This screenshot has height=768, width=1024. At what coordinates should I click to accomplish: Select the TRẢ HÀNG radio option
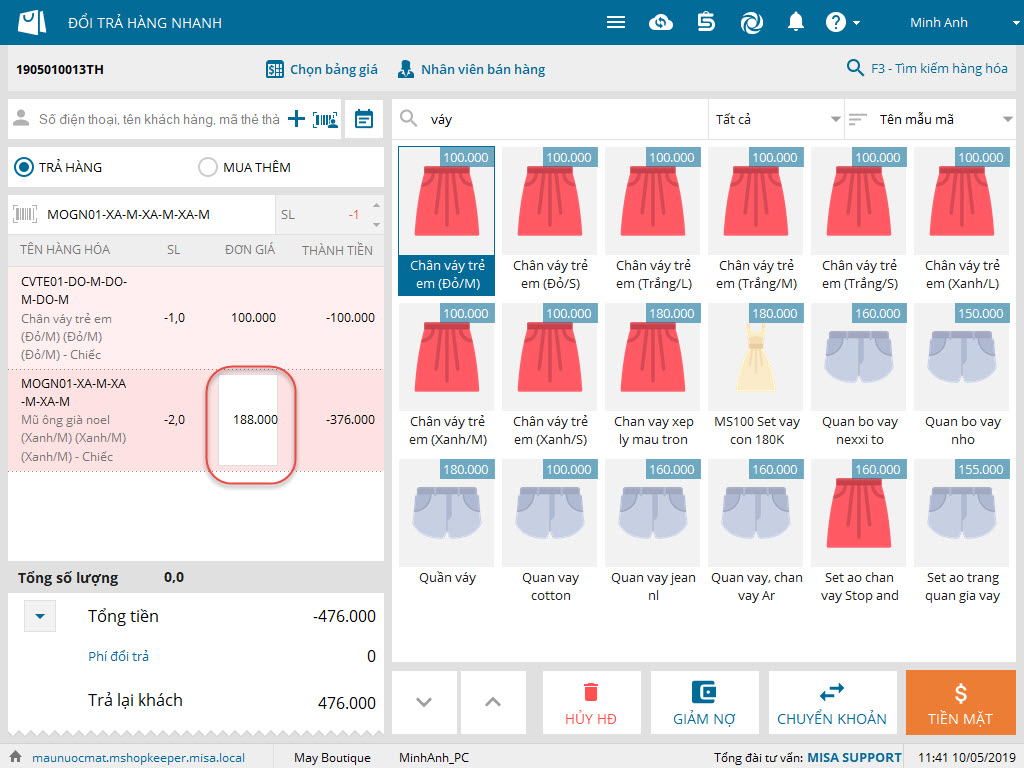click(24, 167)
